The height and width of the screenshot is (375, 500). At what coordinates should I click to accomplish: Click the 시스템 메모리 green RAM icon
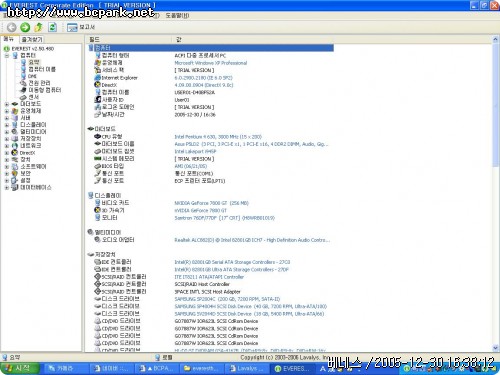[97, 159]
